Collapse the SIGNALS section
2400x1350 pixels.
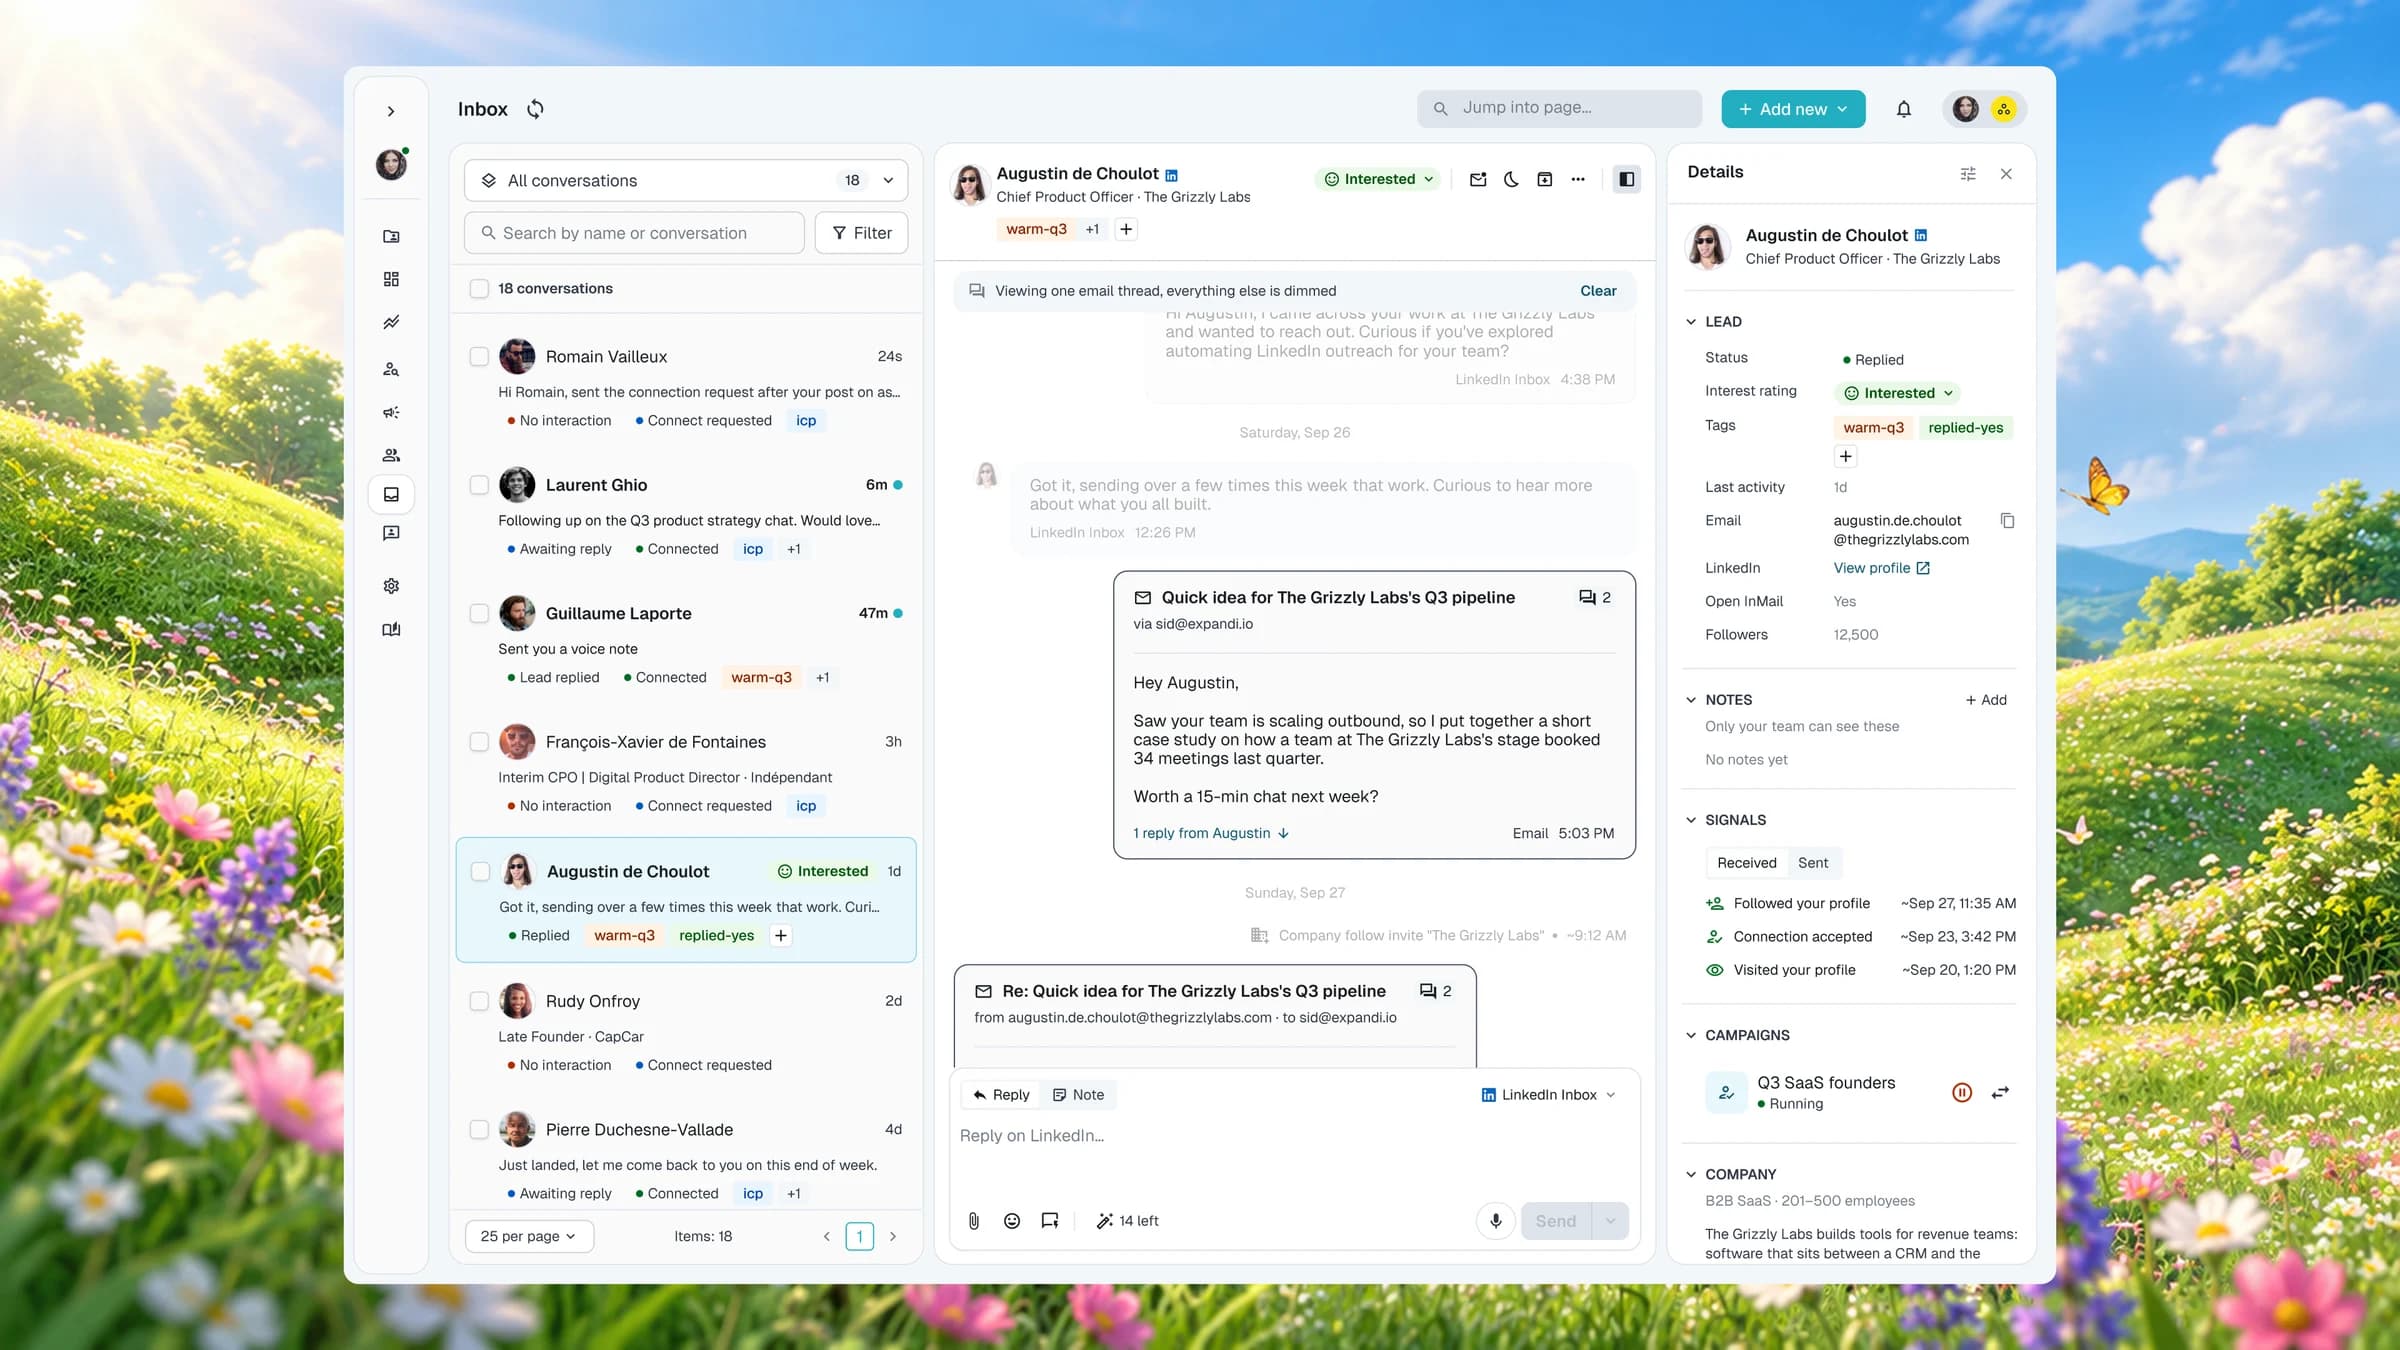(x=1691, y=820)
